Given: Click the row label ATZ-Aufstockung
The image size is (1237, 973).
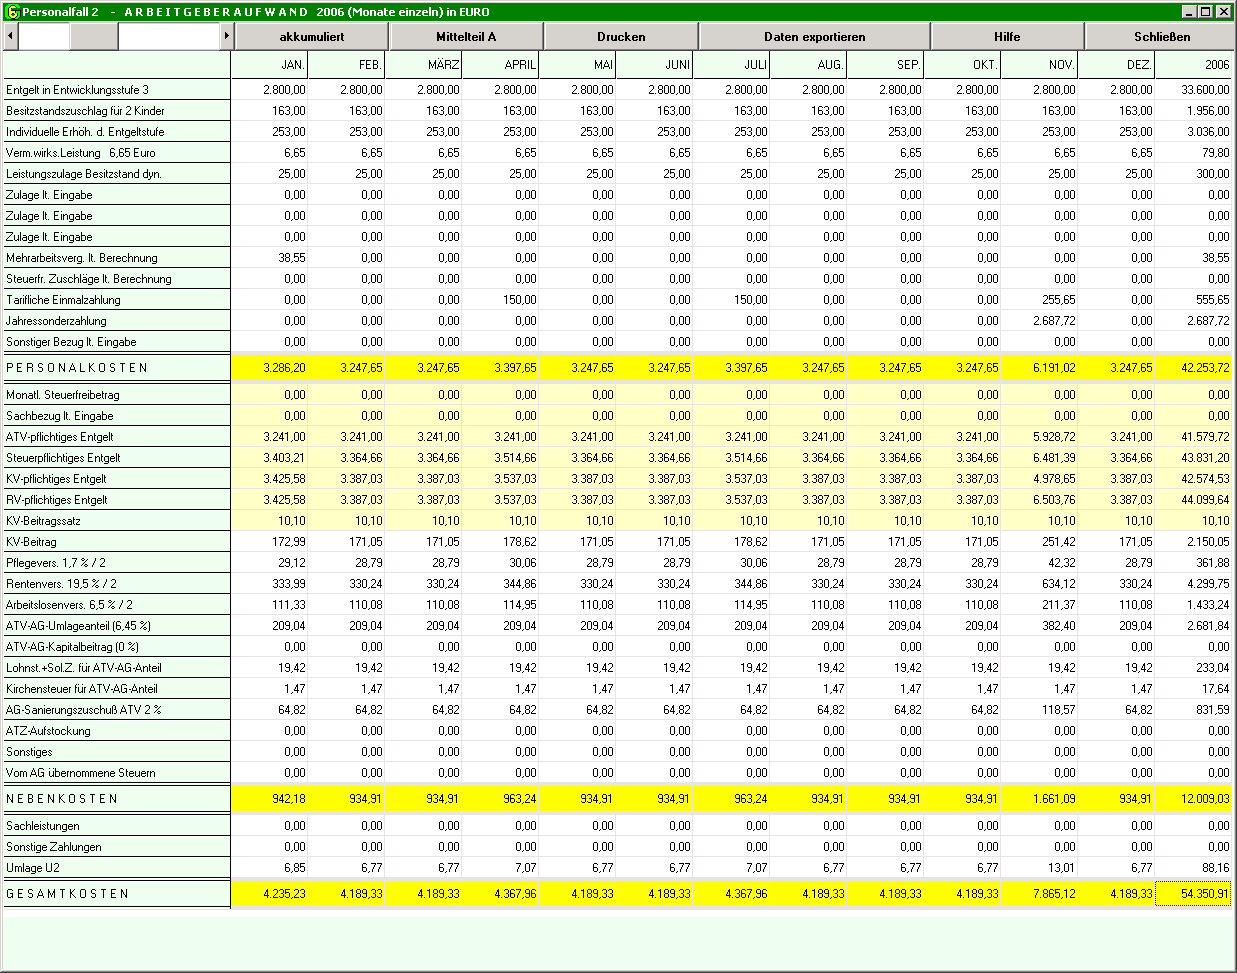Looking at the screenshot, I should 117,731.
